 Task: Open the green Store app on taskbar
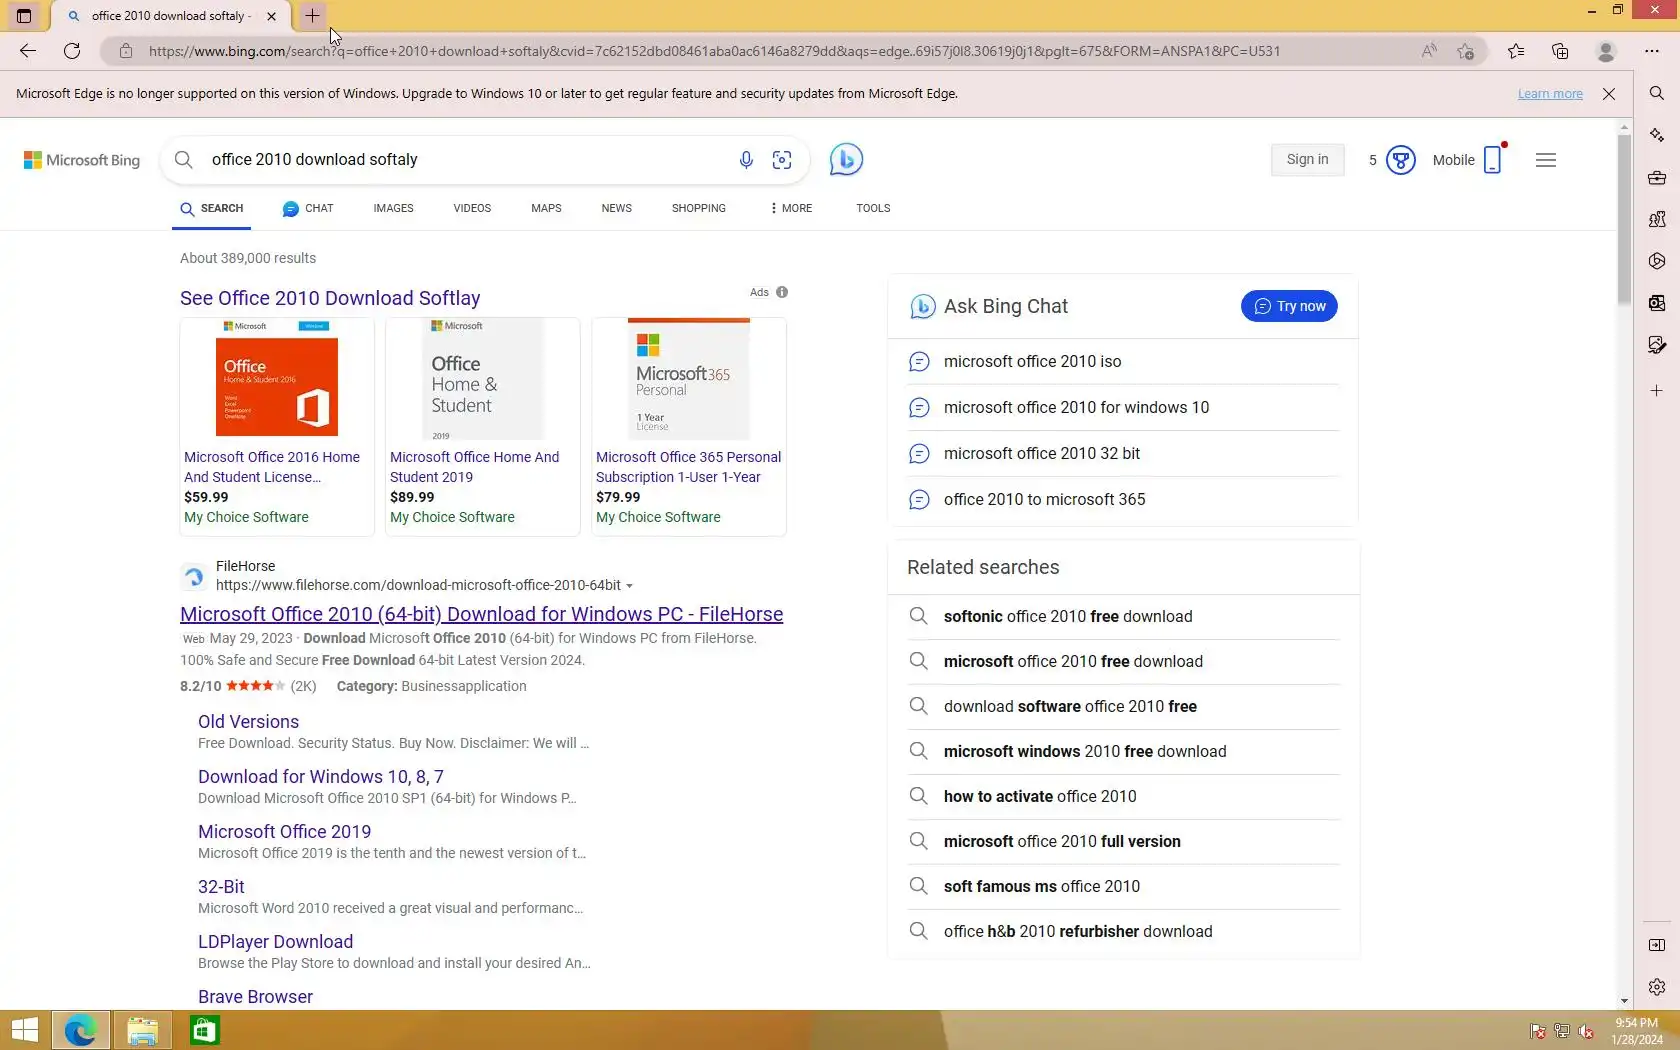(205, 1031)
